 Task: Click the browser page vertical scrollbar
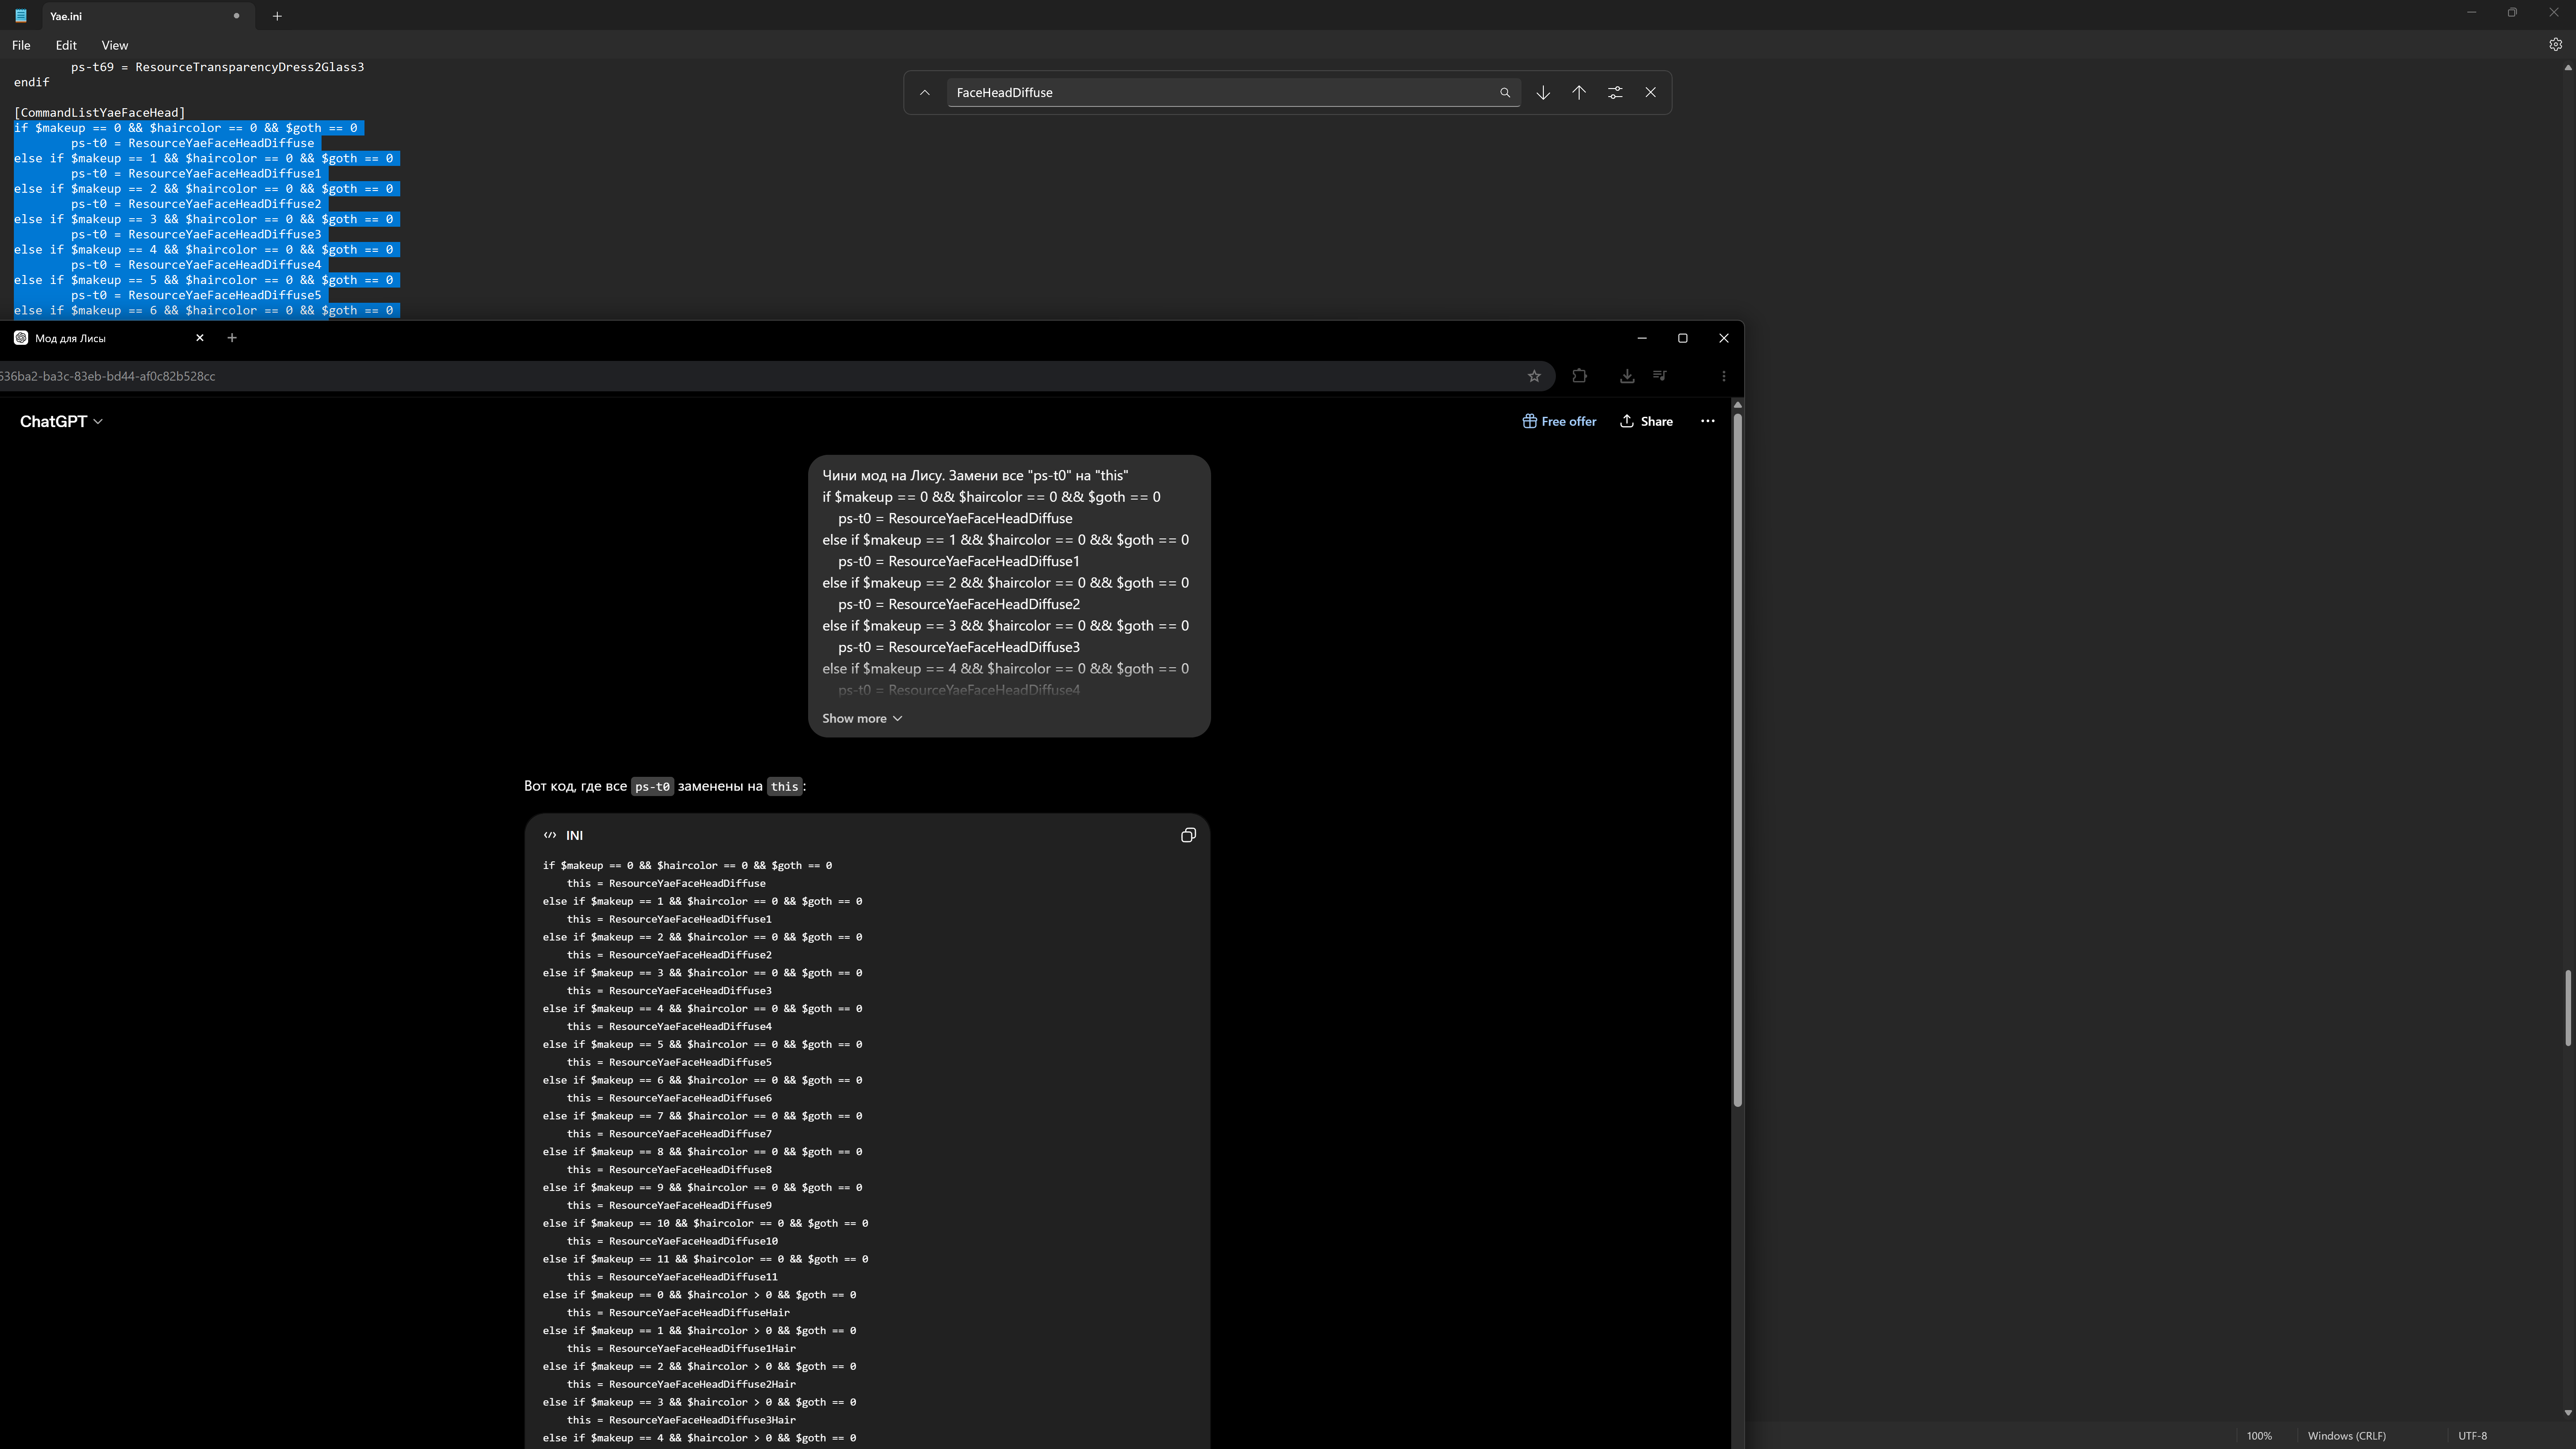[x=1737, y=760]
